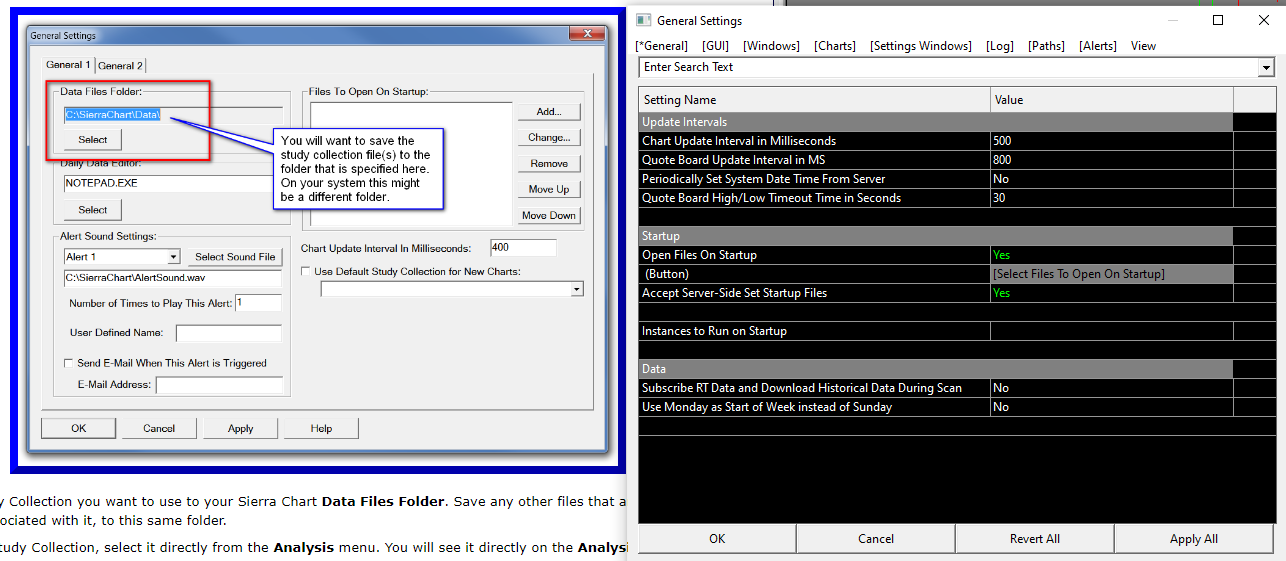
Task: Open the [*General] settings tab
Action: [x=662, y=46]
